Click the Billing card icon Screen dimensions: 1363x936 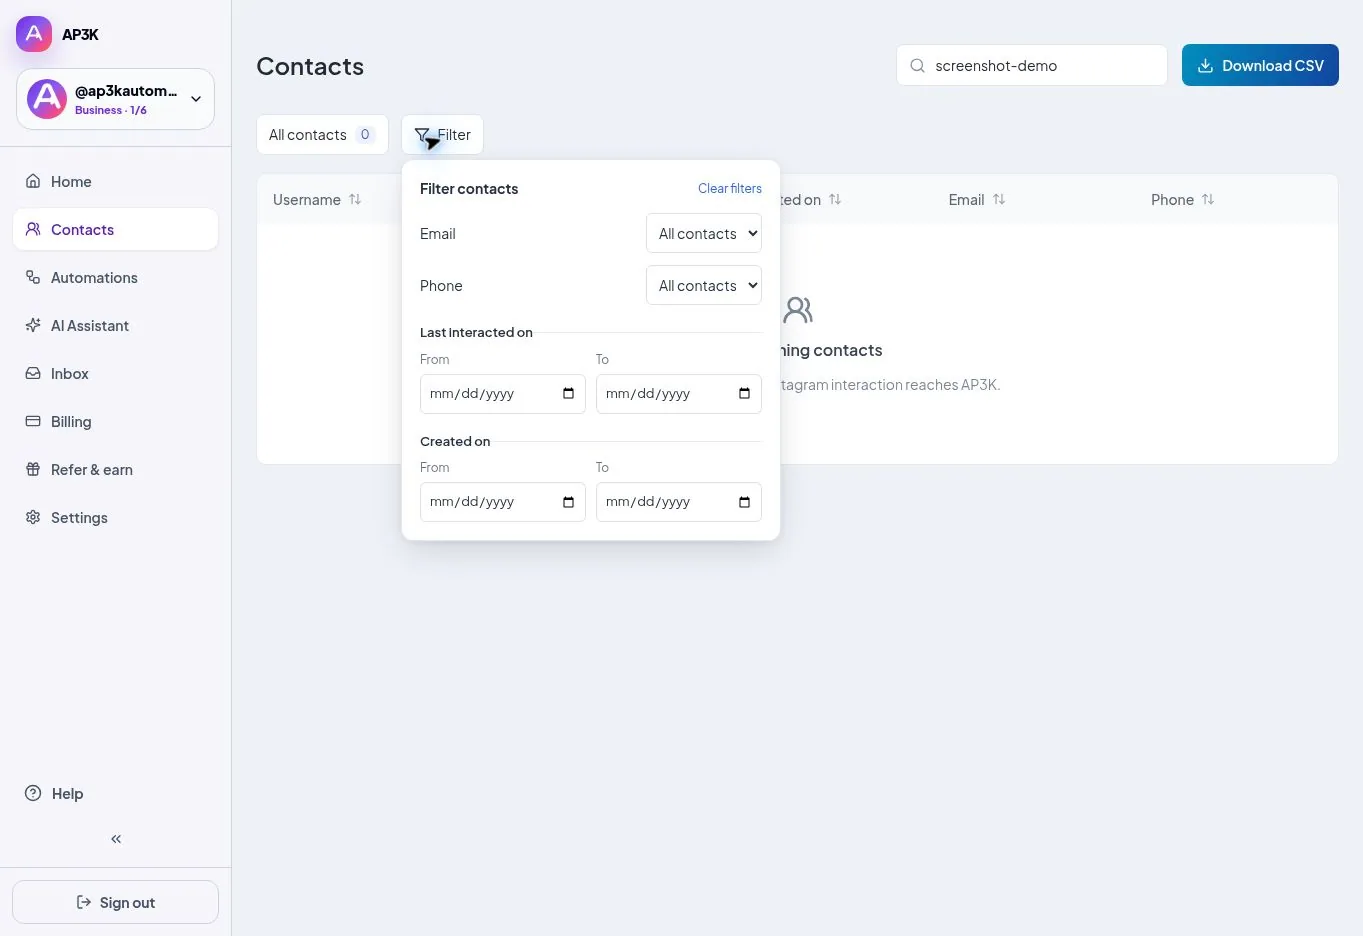point(33,421)
